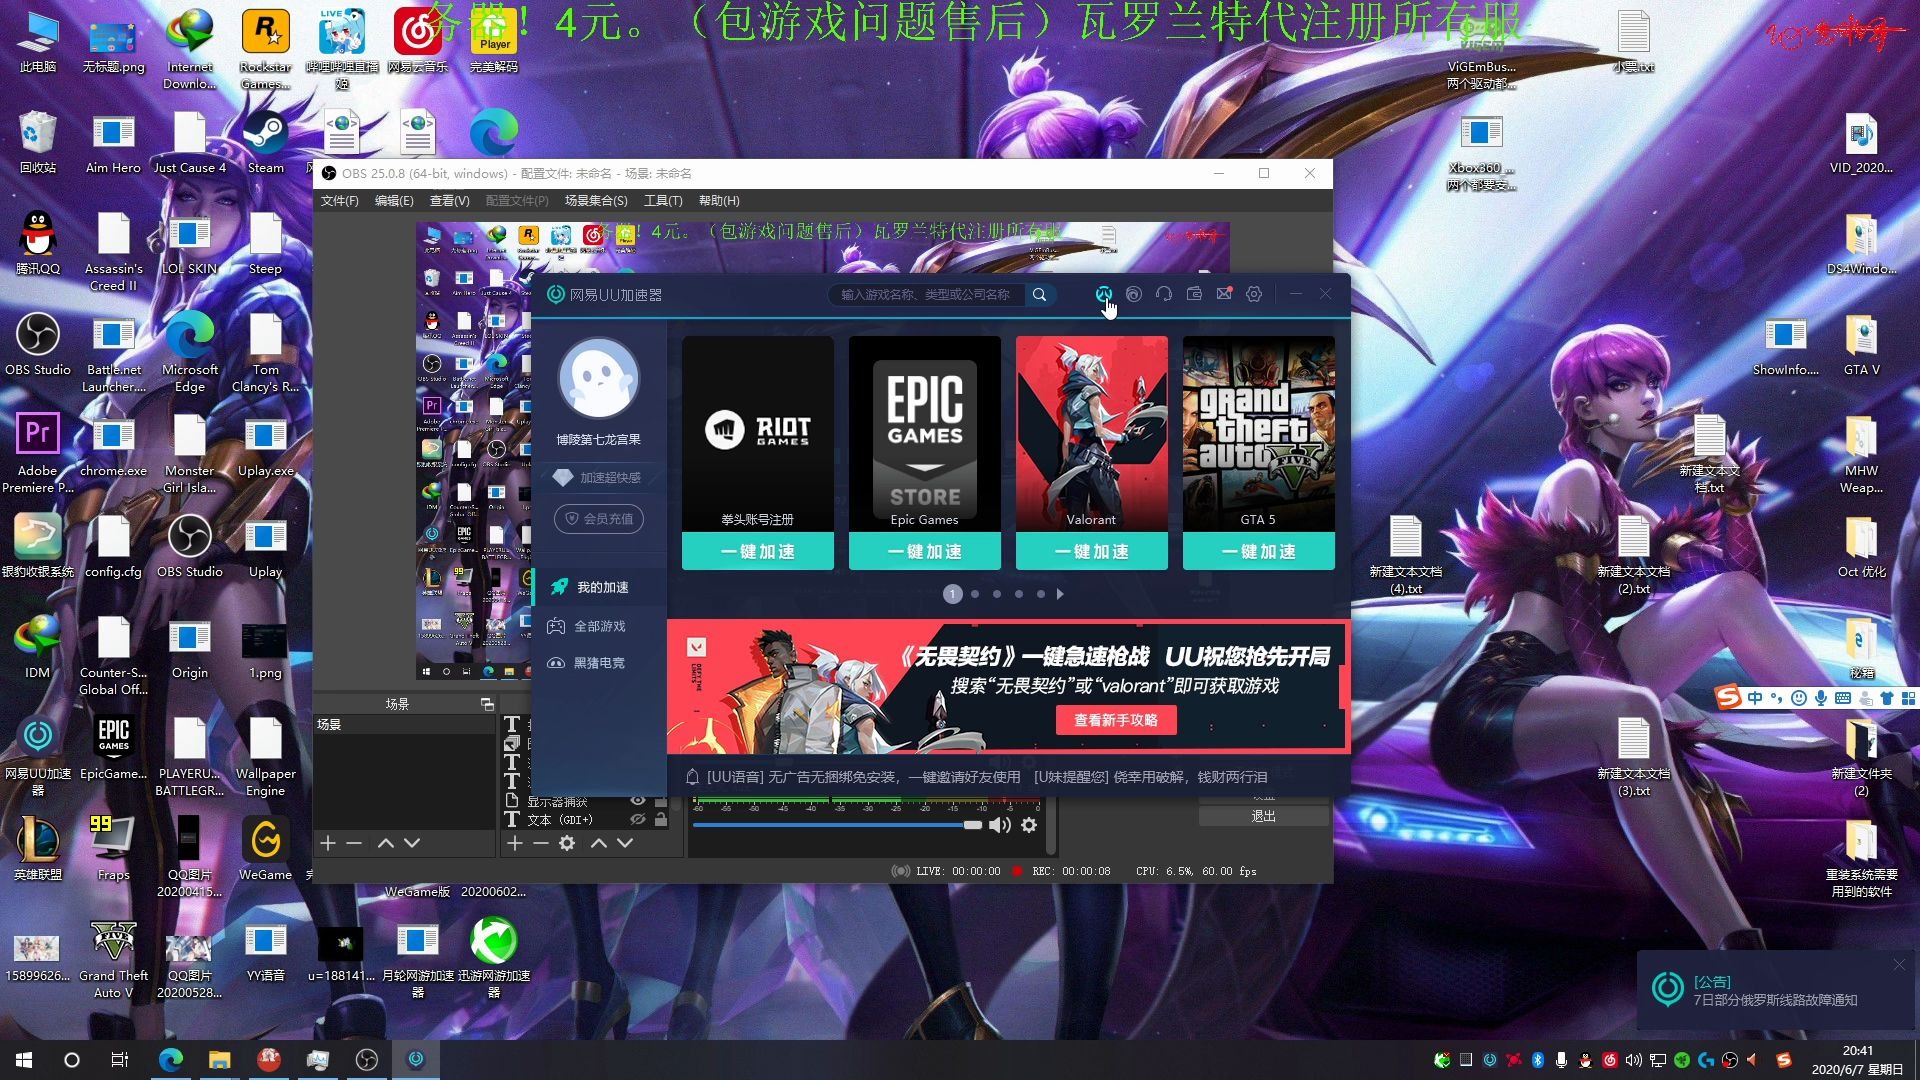
Task: Click the Overwatch icon in UU toolbar
Action: [1103, 294]
